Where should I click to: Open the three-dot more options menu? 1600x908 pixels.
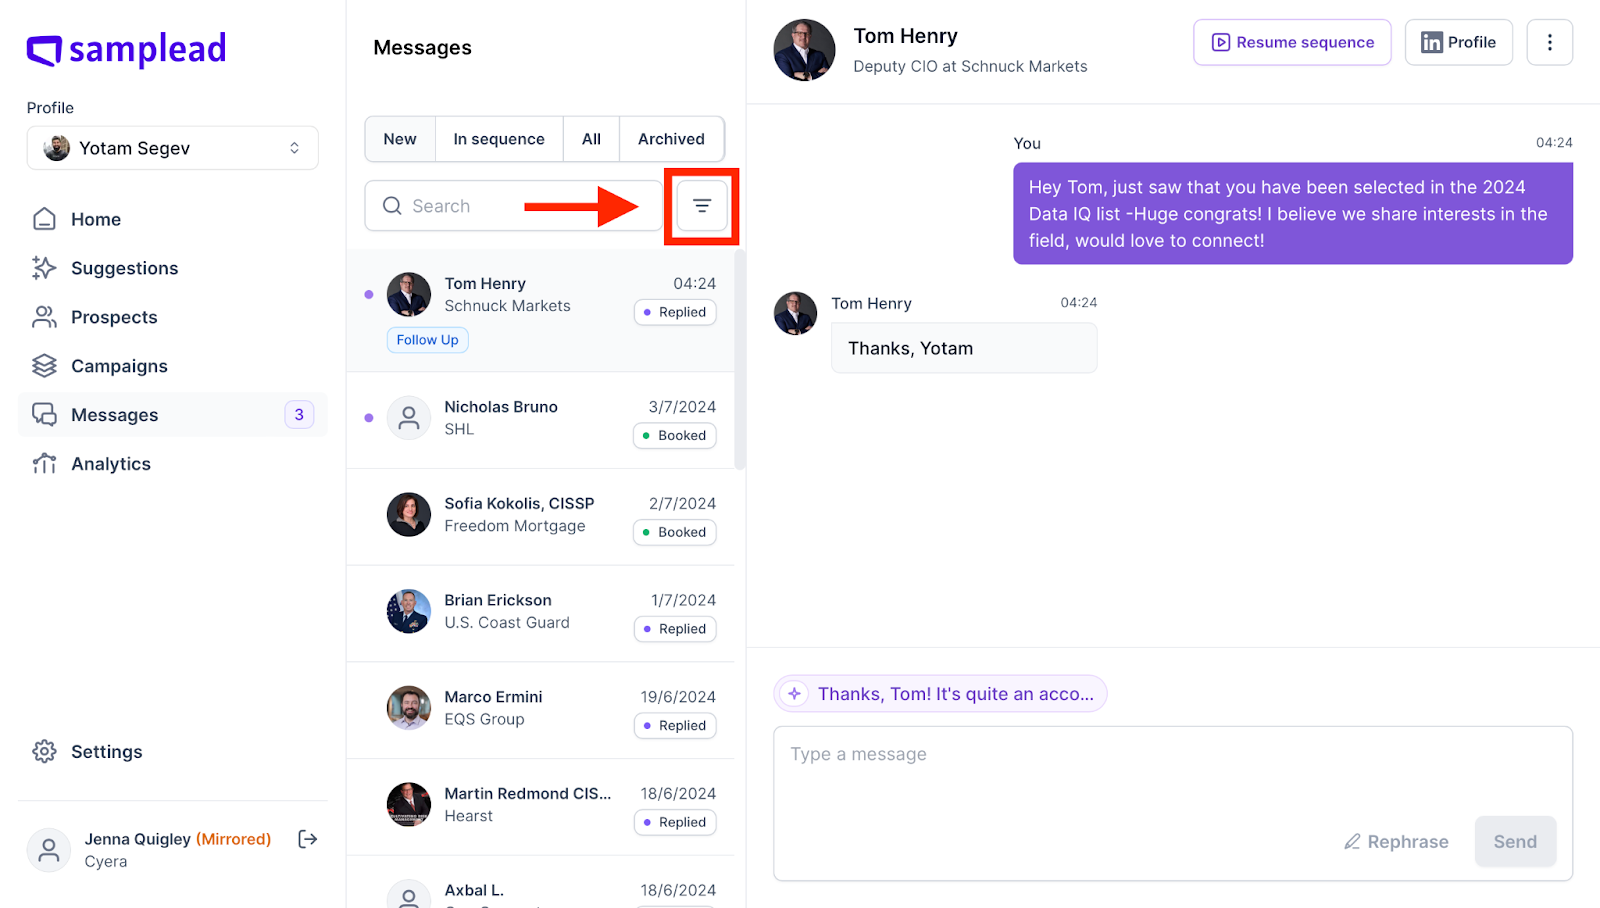(x=1550, y=42)
